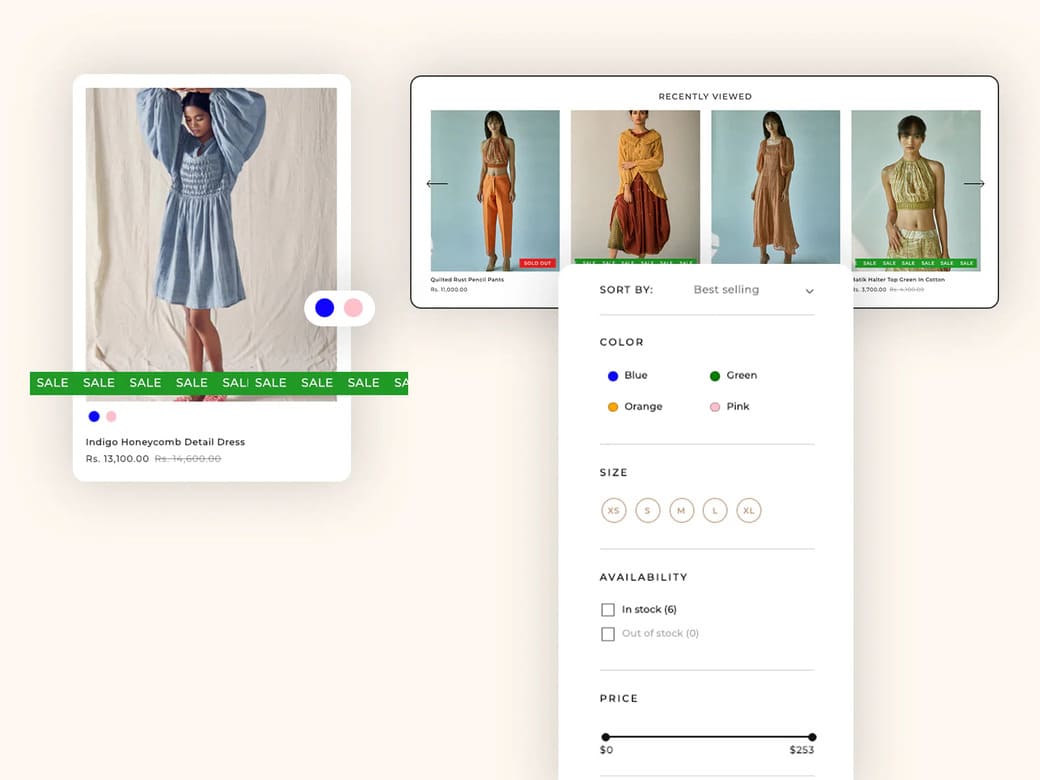Select size M
The image size is (1040, 780).
(x=681, y=511)
